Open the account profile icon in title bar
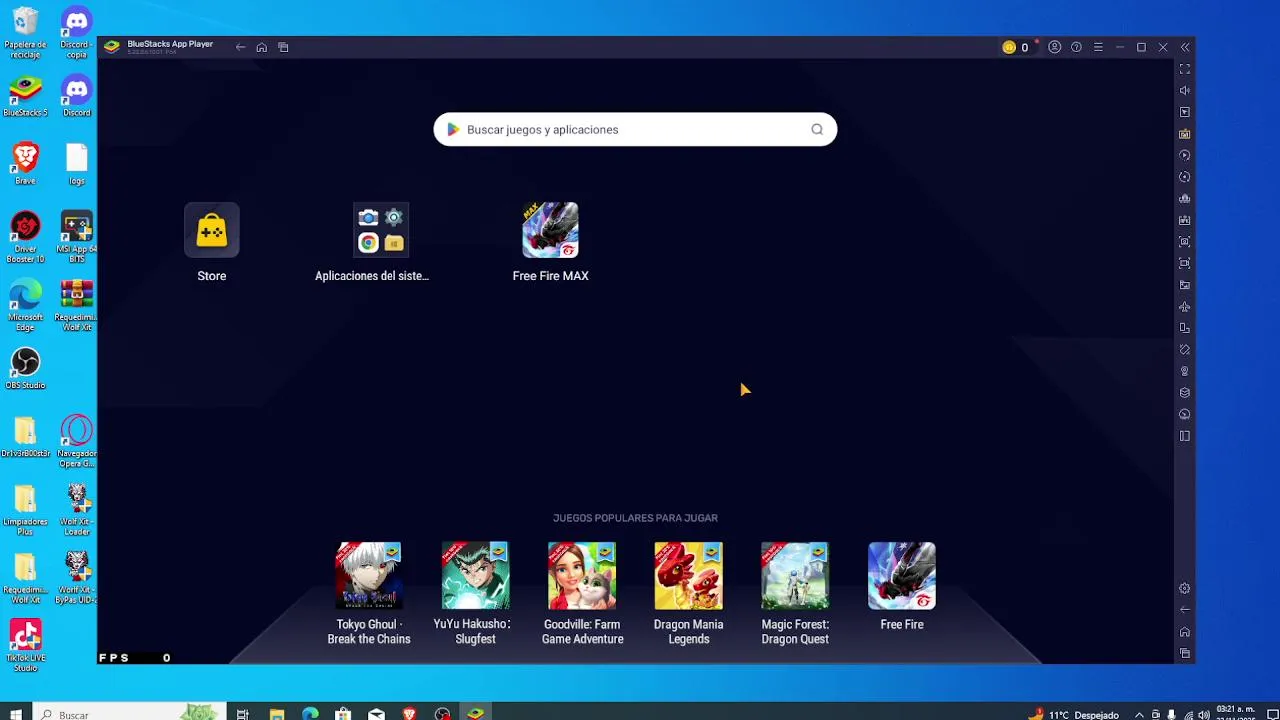The height and width of the screenshot is (720, 1280). click(x=1054, y=47)
